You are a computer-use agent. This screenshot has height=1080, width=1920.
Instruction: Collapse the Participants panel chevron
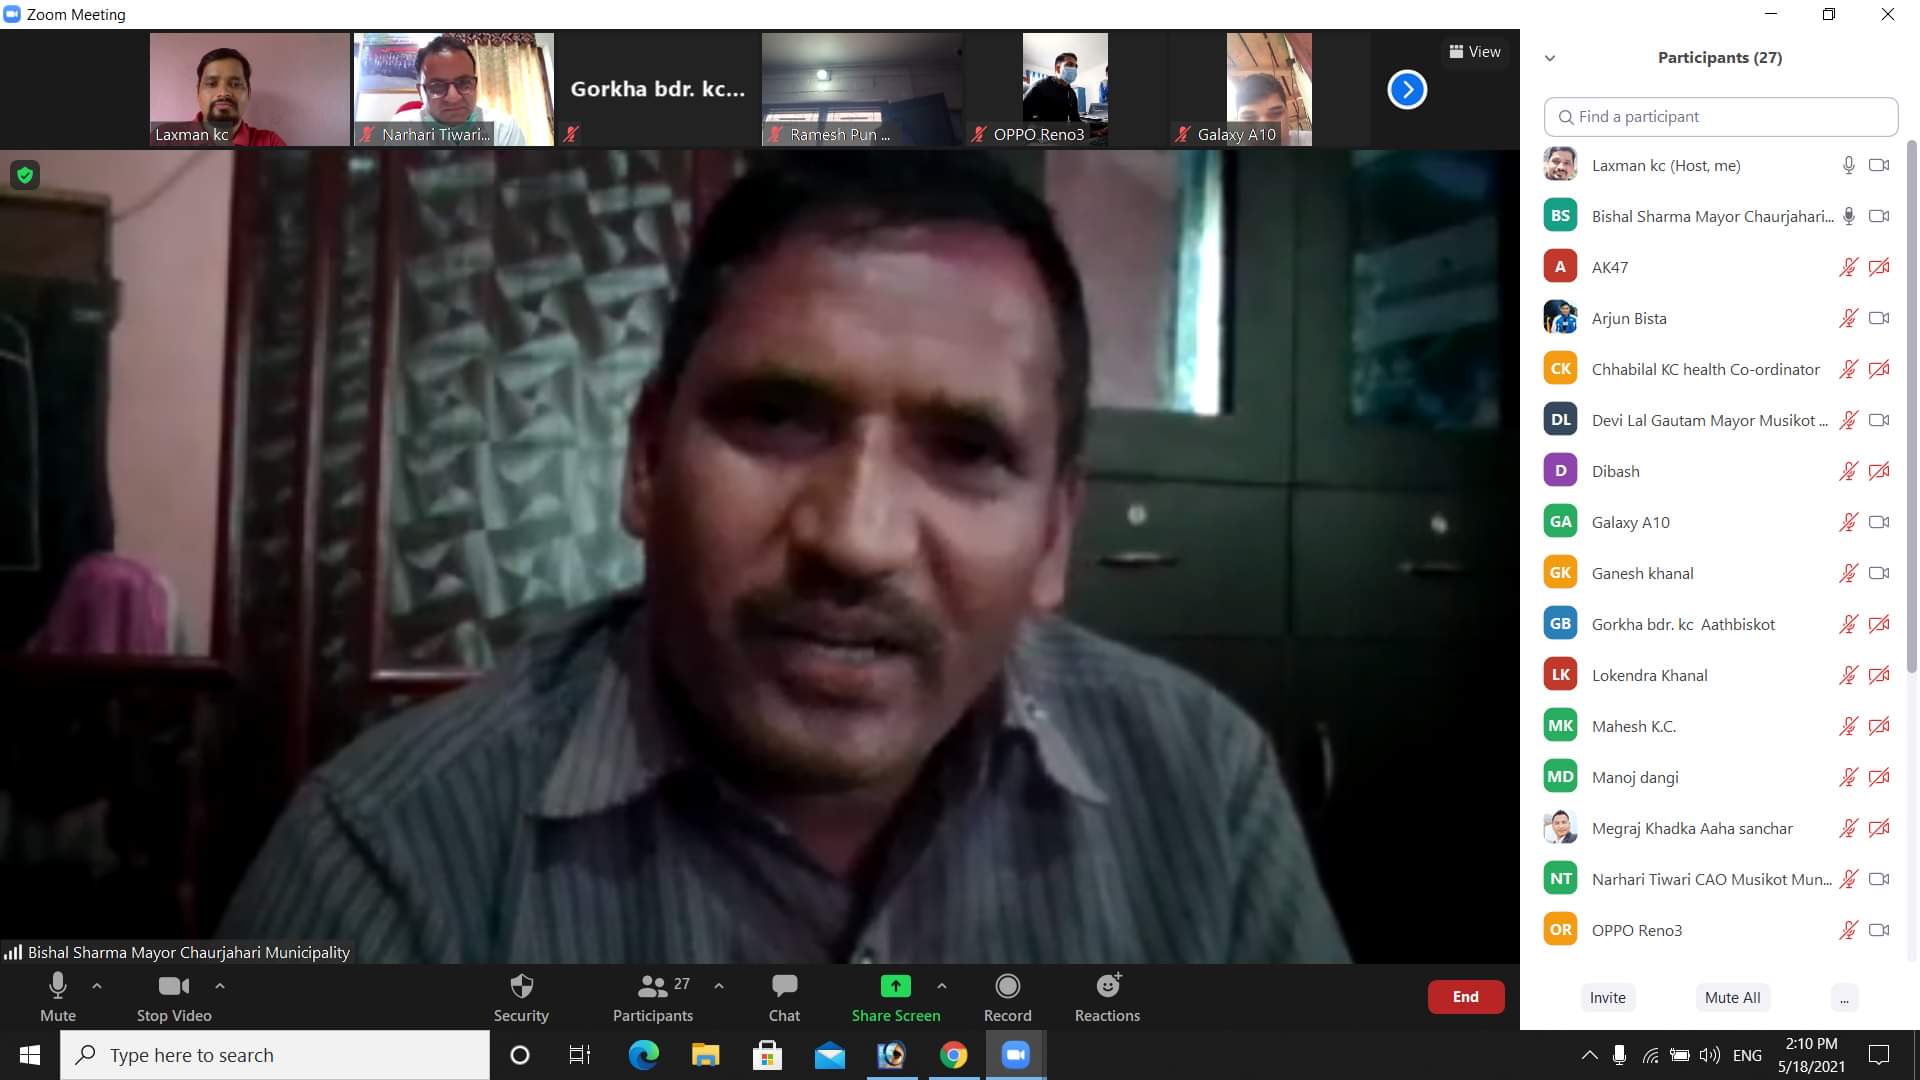tap(1550, 58)
